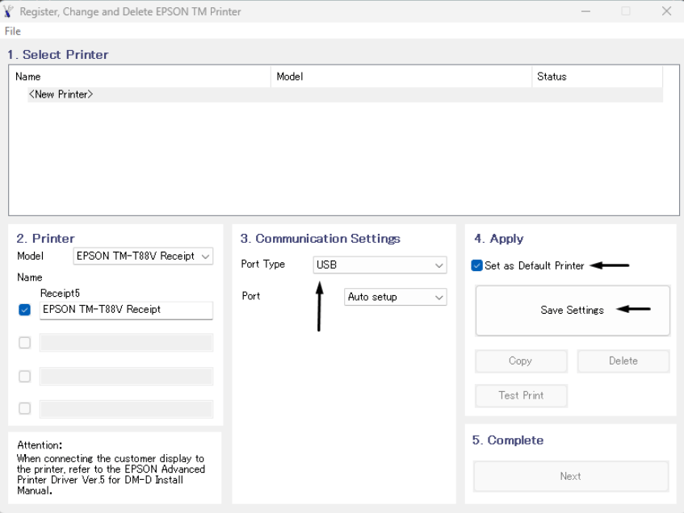Expand the printer Model dropdown
This screenshot has height=513, width=684.
pos(143,257)
